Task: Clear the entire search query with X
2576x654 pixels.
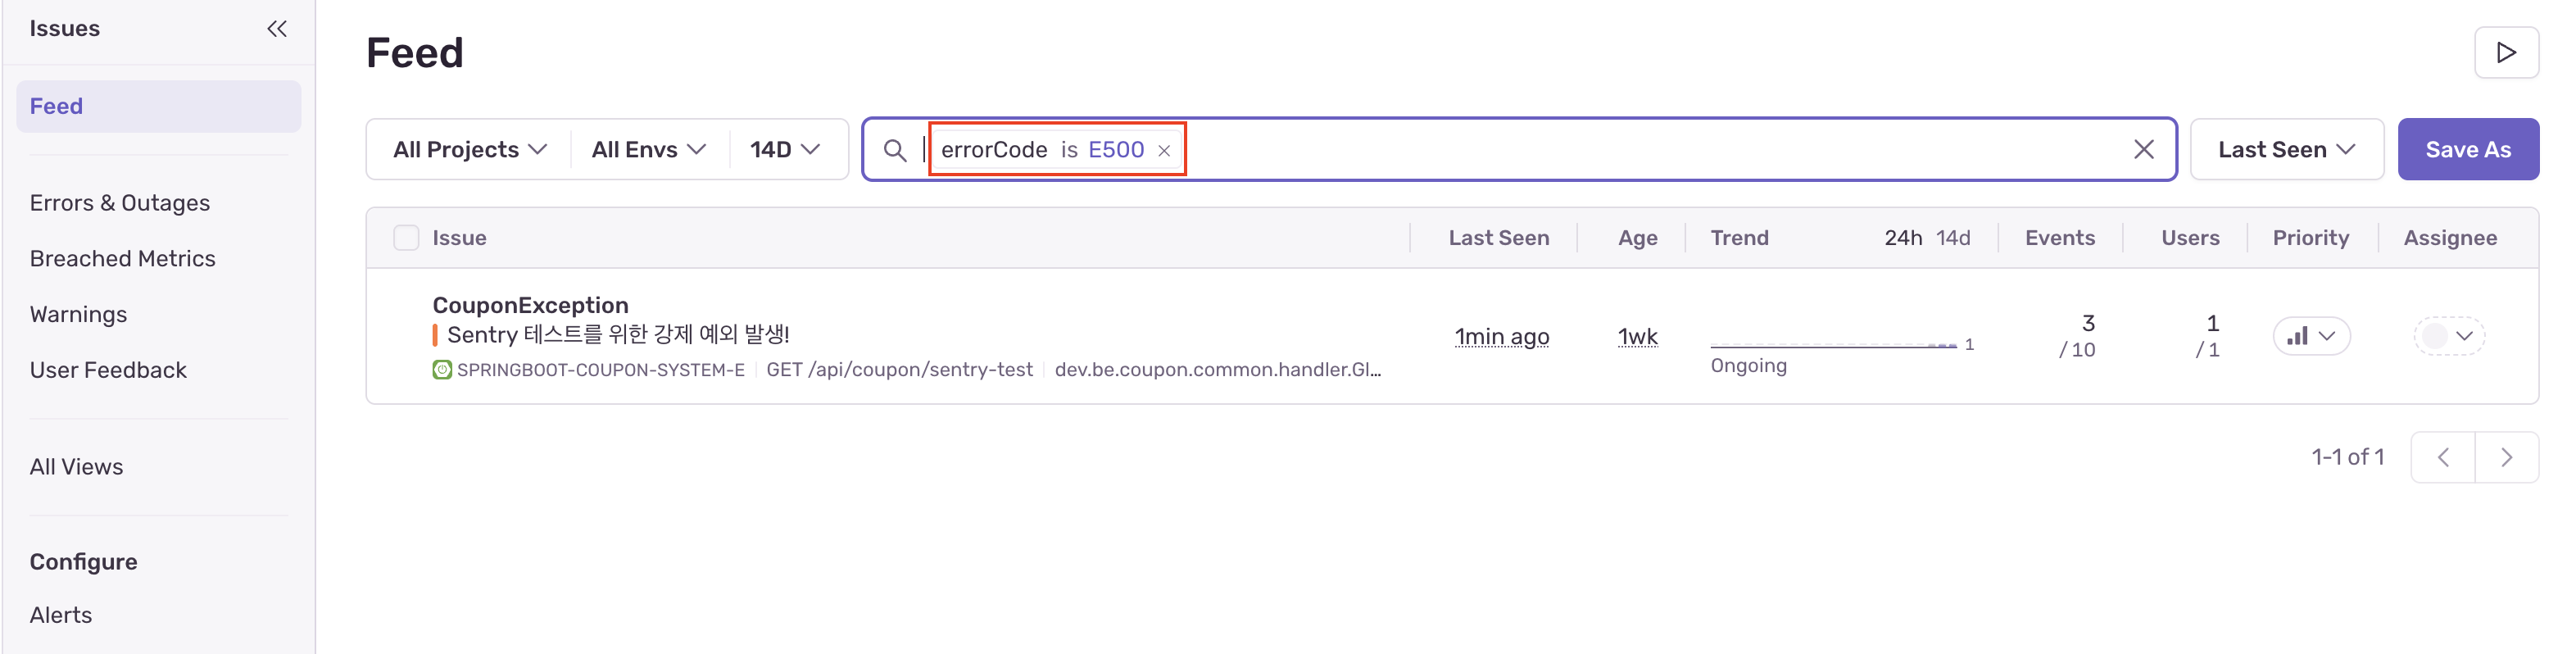Action: tap(2143, 150)
